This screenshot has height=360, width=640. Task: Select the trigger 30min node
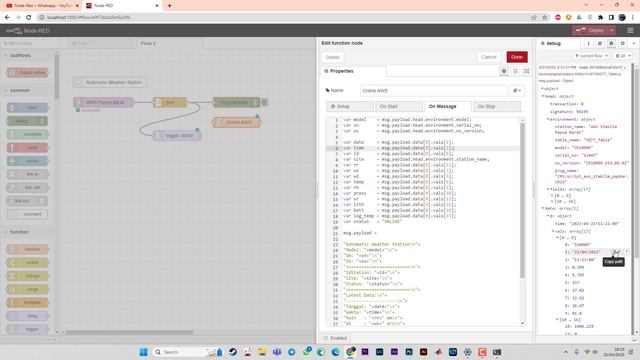tap(177, 136)
